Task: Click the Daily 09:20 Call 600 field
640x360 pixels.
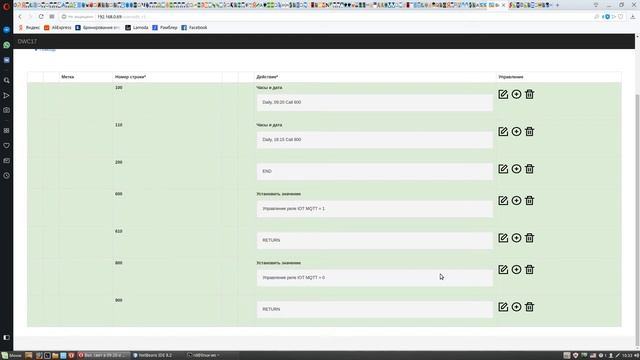Action: point(375,102)
